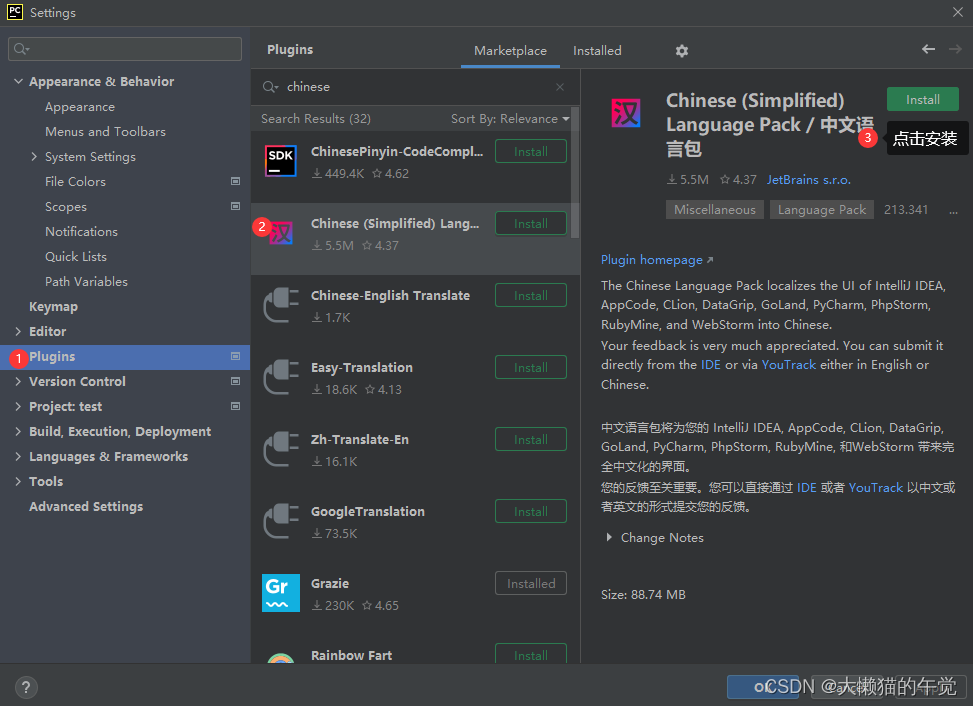Select Path Variables settings
Screen dimensions: 973x706
86,281
